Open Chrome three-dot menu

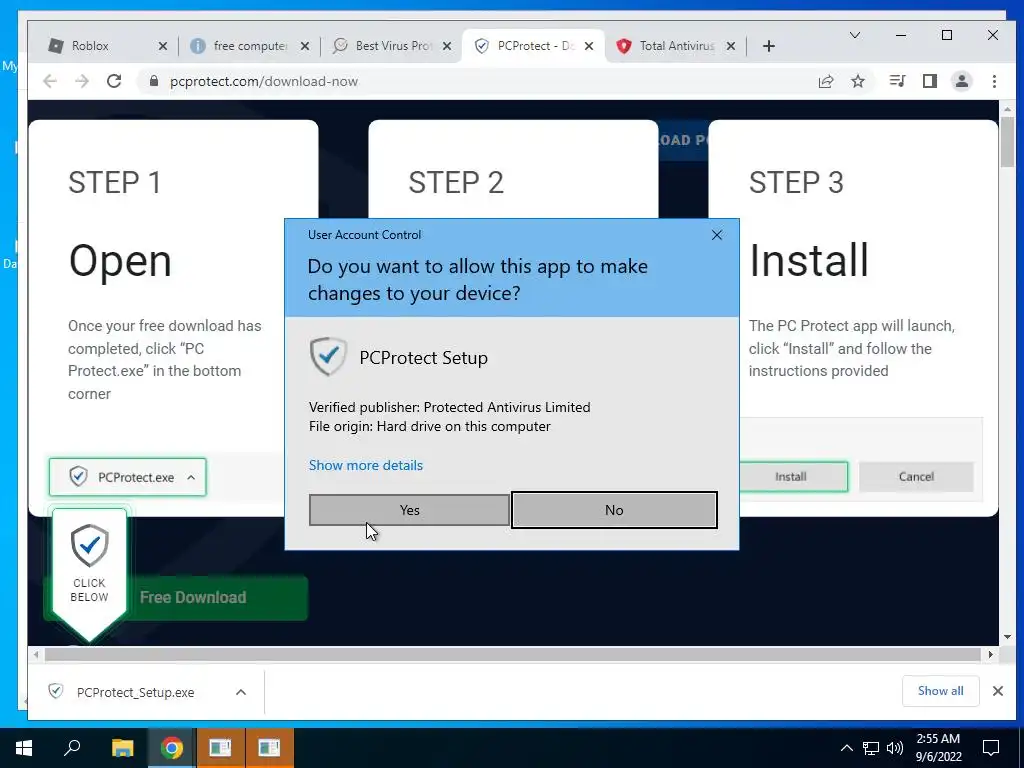pyautogui.click(x=994, y=81)
